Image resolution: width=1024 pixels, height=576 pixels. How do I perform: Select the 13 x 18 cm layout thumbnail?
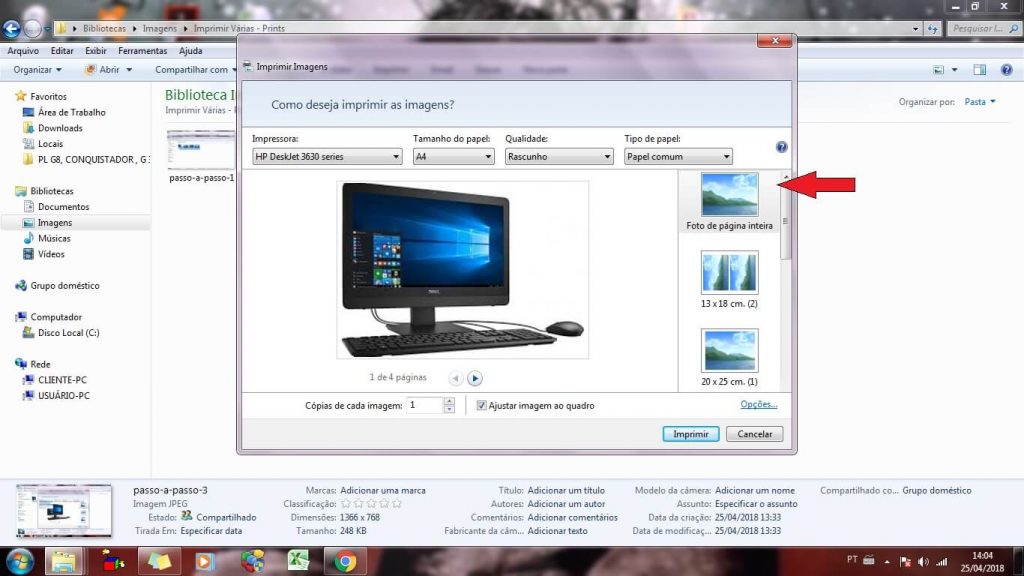click(730, 273)
